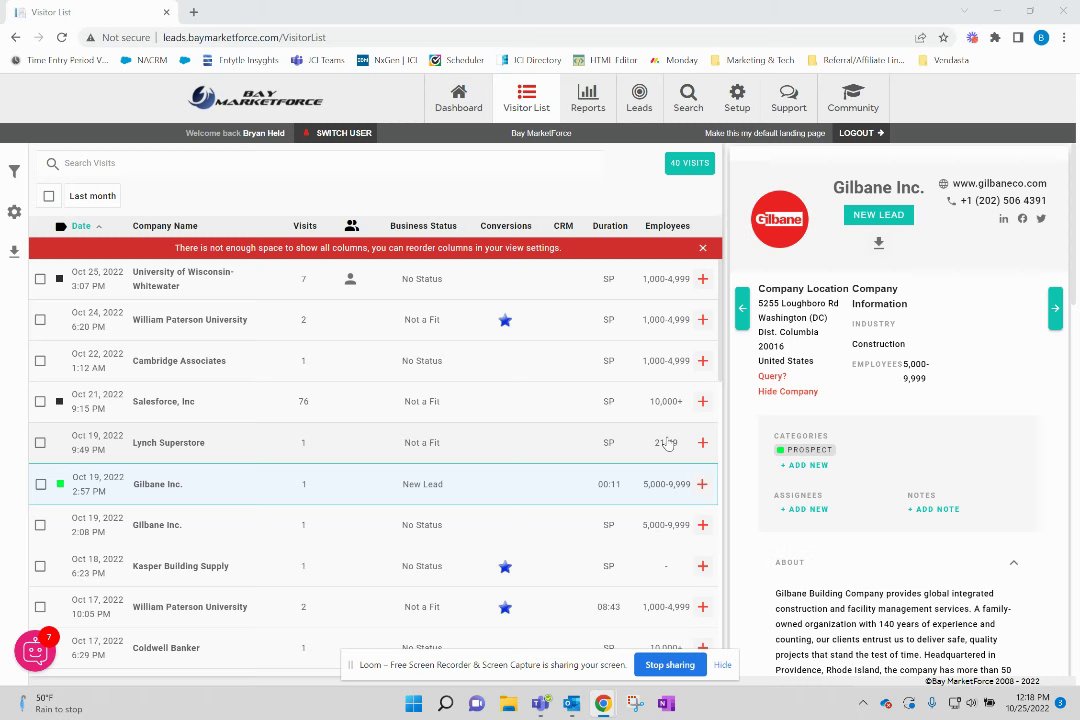Click the conversion star in Kasper Building Supply row
Viewport: 1080px width, 720px height.
[x=505, y=566]
